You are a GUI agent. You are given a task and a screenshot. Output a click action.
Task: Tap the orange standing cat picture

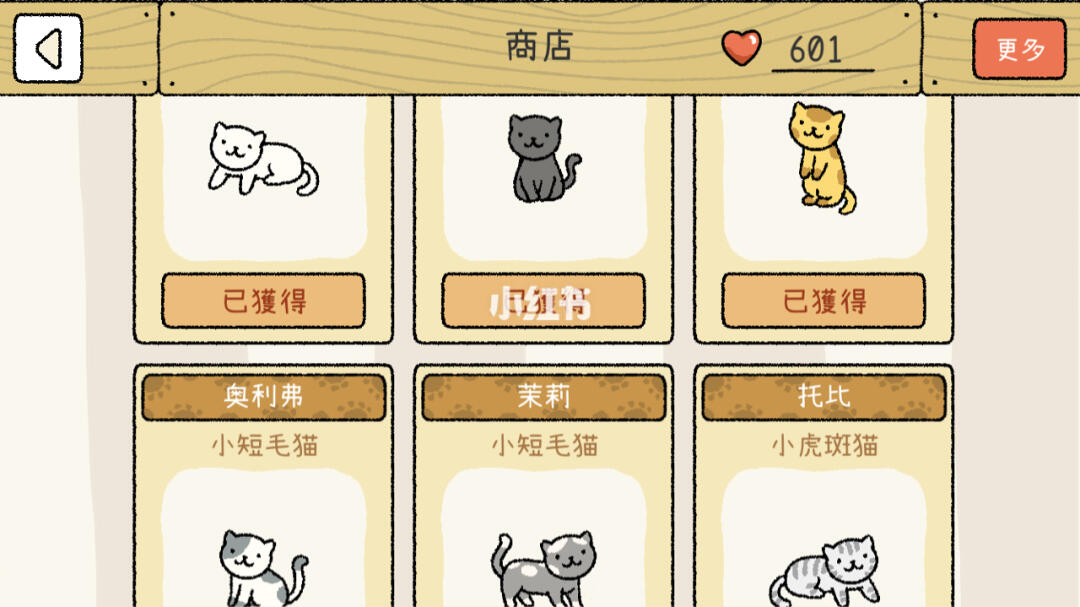click(x=822, y=158)
